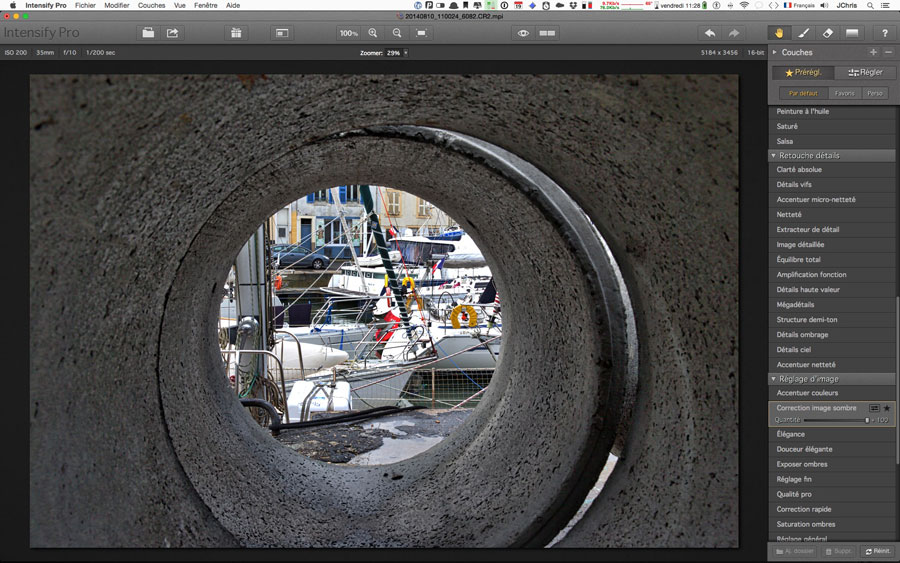Apply the Netteté preset
The width and height of the screenshot is (900, 563).
pos(832,214)
